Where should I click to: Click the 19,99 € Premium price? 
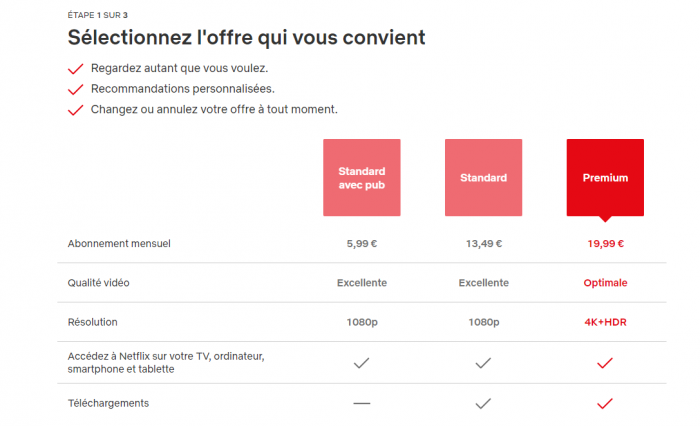pos(605,244)
